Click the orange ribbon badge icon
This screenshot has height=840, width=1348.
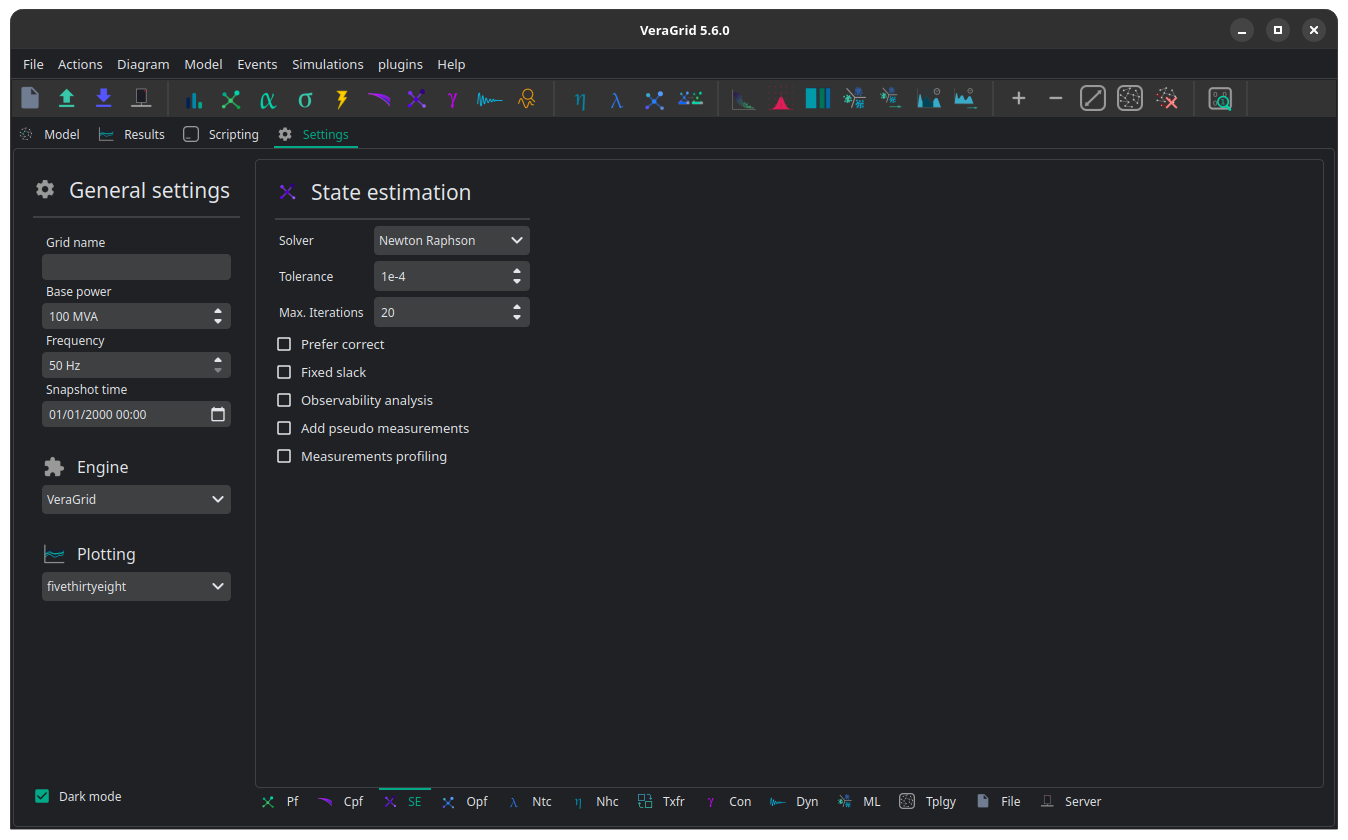(527, 99)
